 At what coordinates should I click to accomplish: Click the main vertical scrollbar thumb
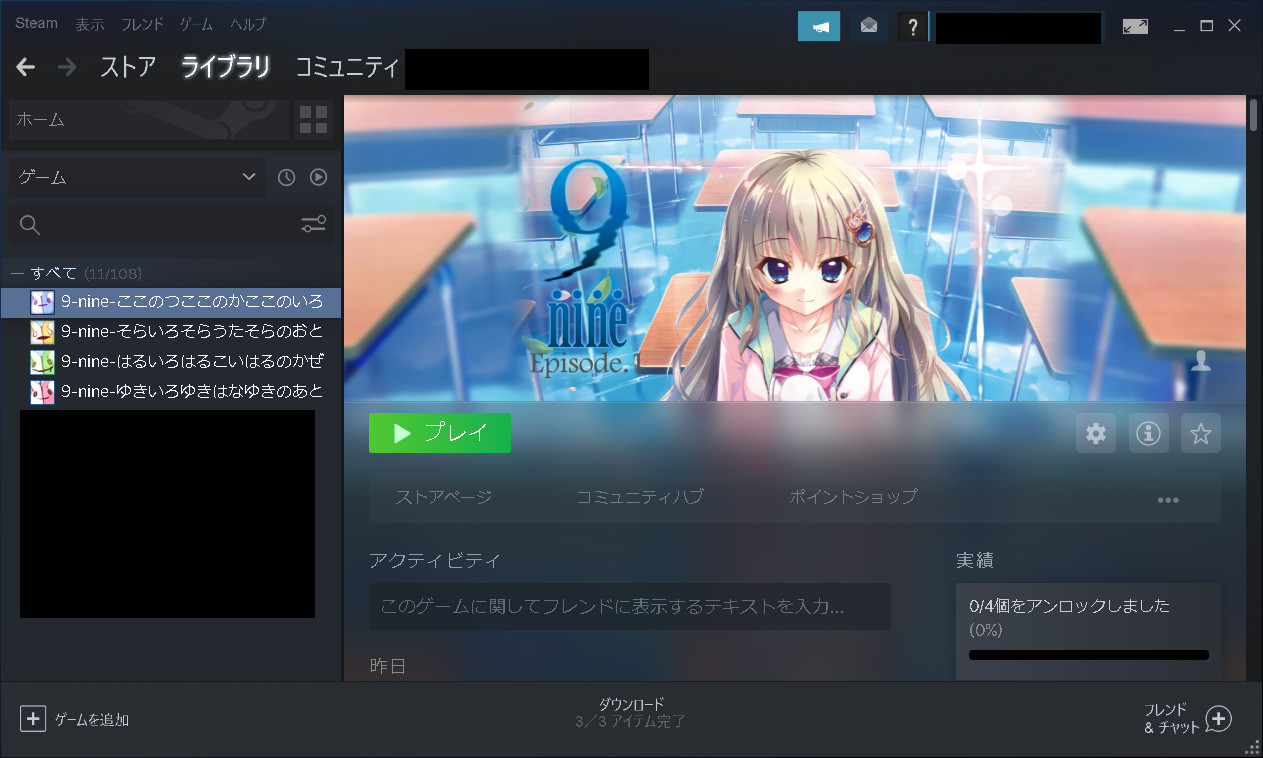coord(1254,115)
